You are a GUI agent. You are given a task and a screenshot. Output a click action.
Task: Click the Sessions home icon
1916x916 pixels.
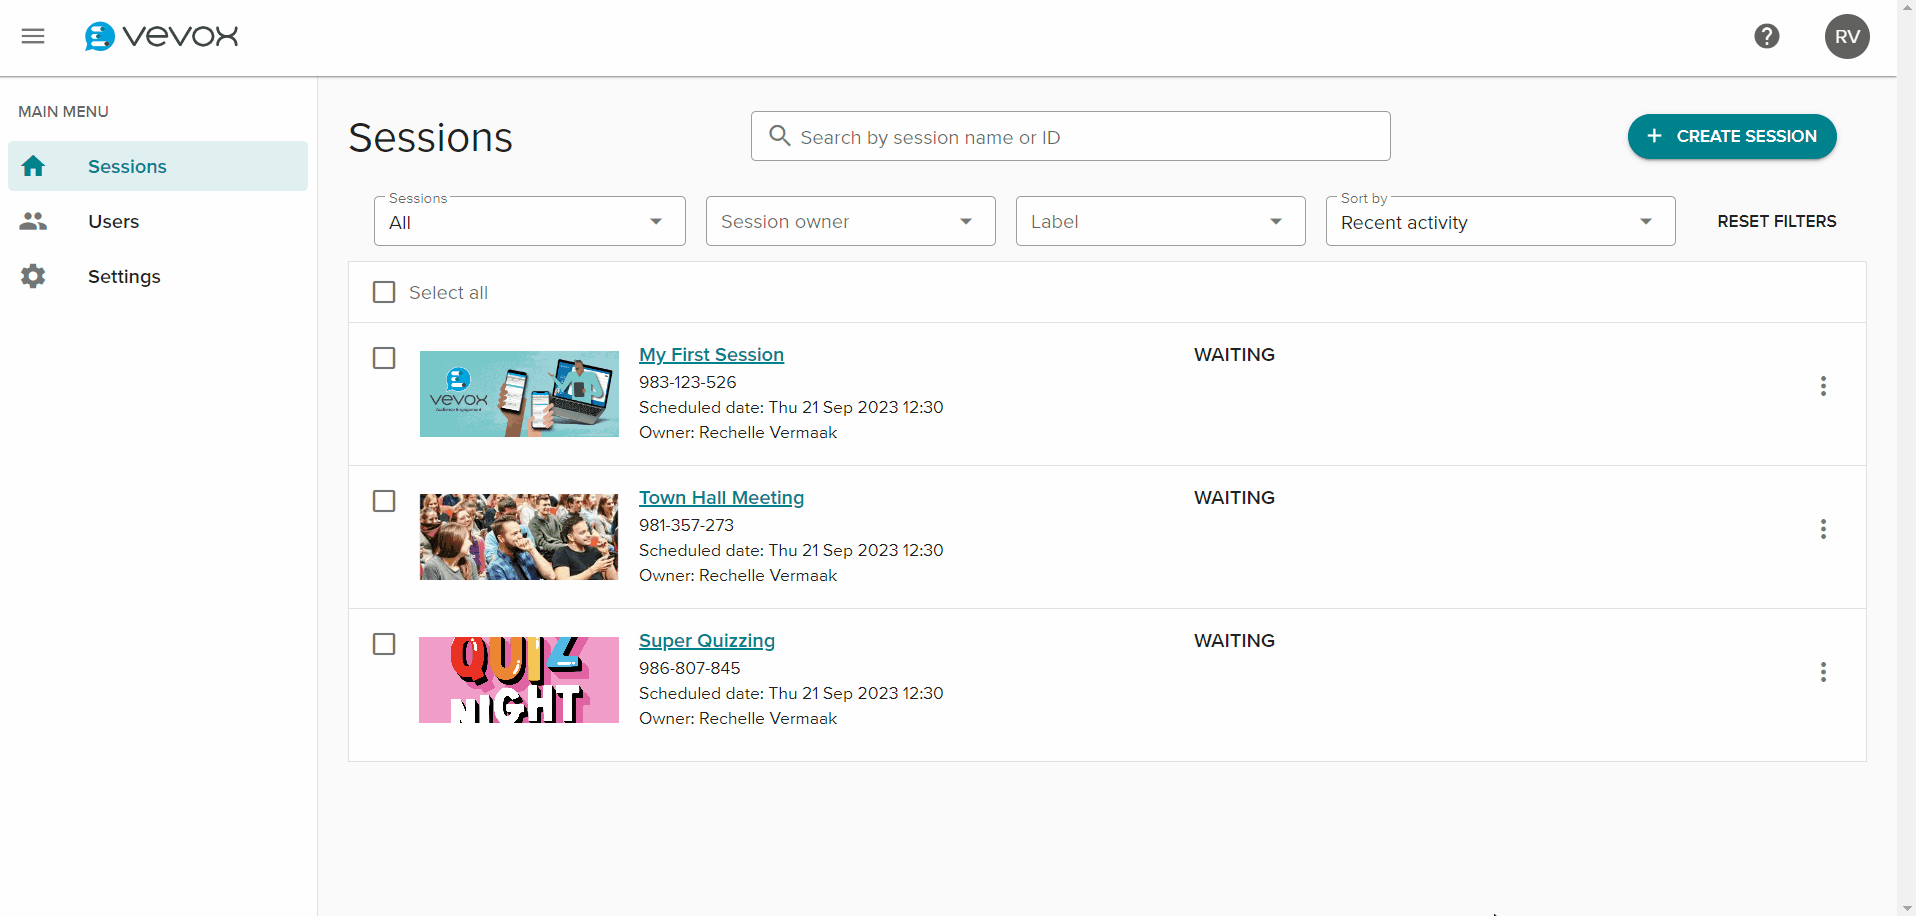click(33, 166)
